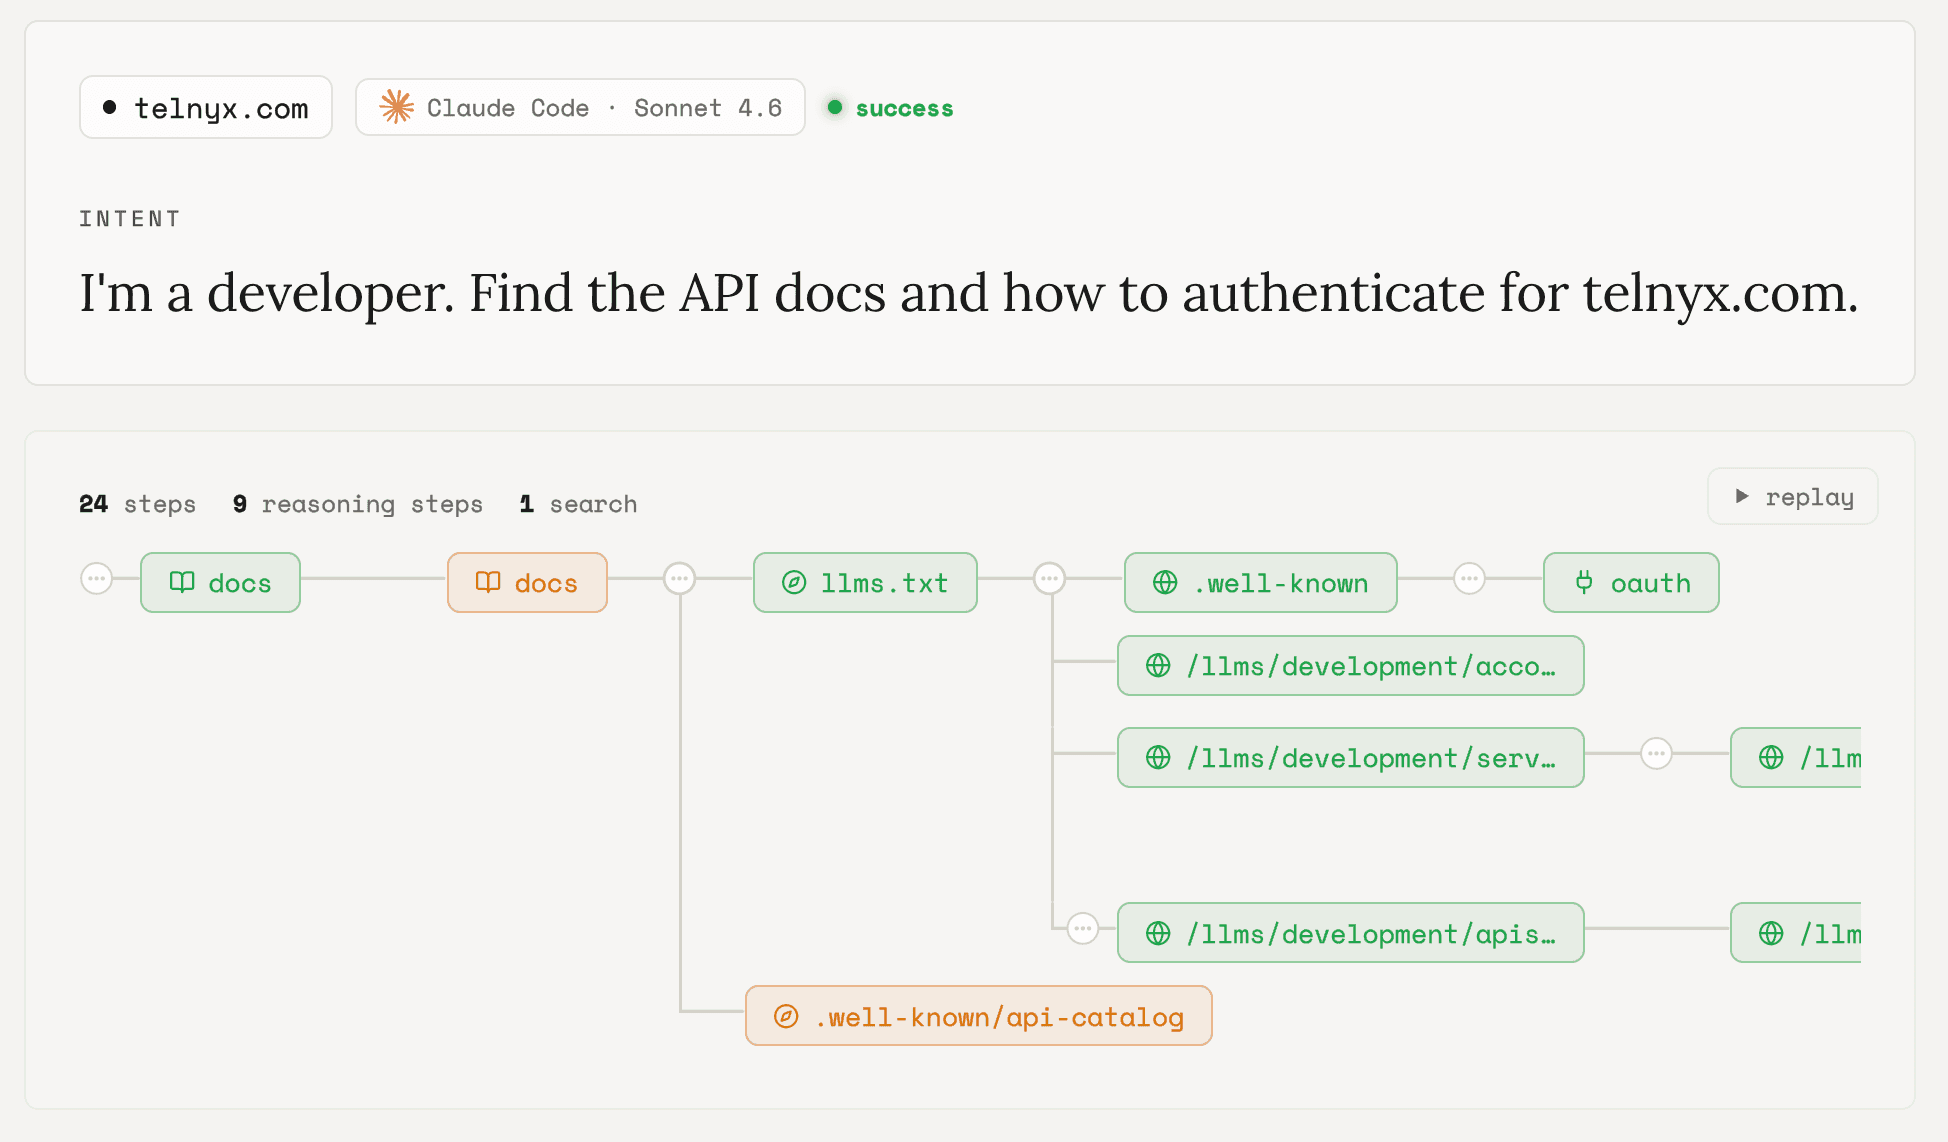Screen dimensions: 1948x1142
Task: Expand ellipsis node before /llms/development/apis…
Action: [1083, 928]
